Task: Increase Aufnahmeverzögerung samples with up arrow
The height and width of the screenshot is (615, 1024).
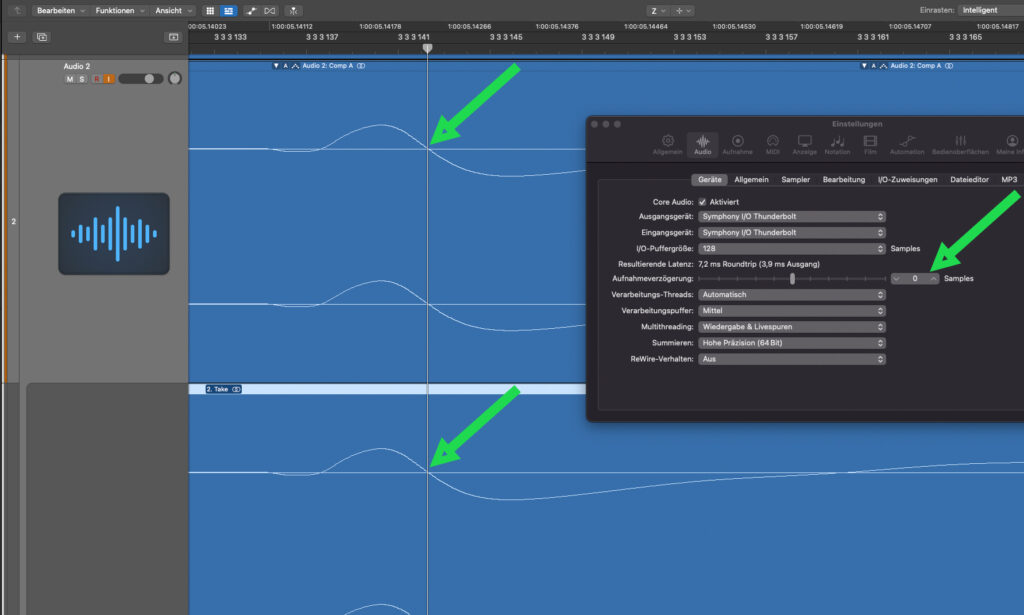Action: (934, 279)
